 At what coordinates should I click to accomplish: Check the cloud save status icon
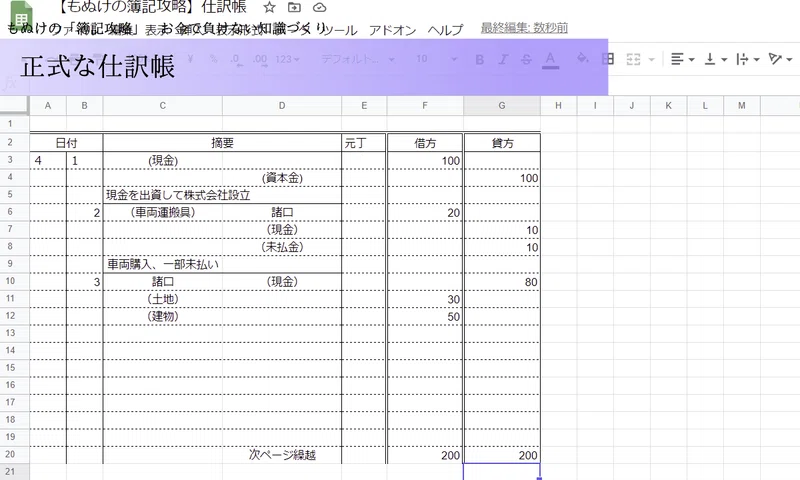[x=319, y=7]
